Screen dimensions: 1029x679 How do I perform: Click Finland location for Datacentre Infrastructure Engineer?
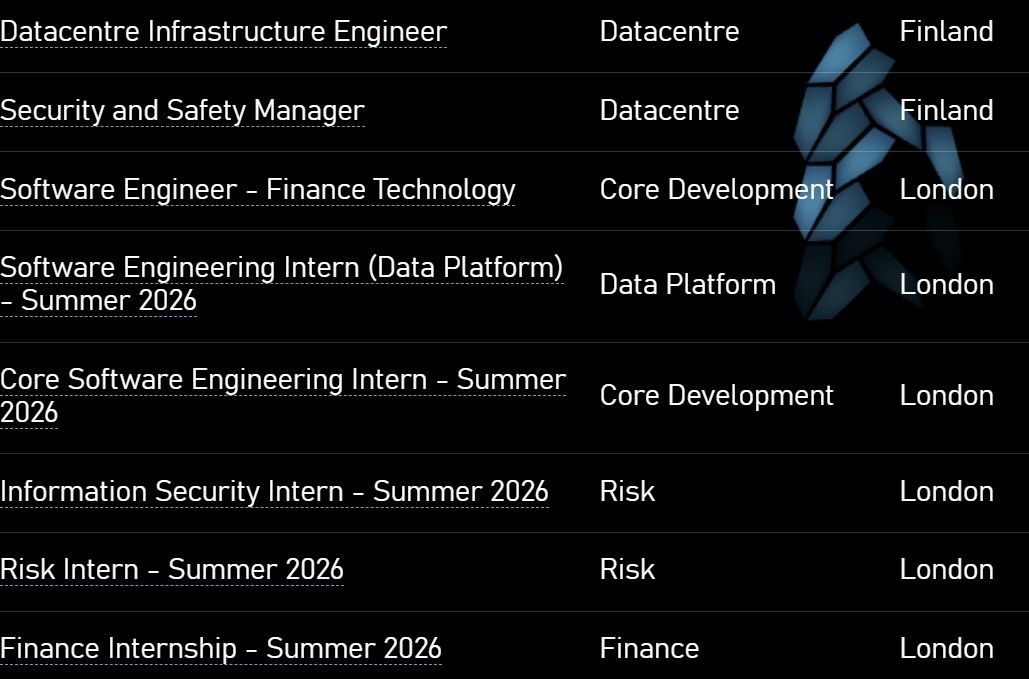[x=946, y=32]
